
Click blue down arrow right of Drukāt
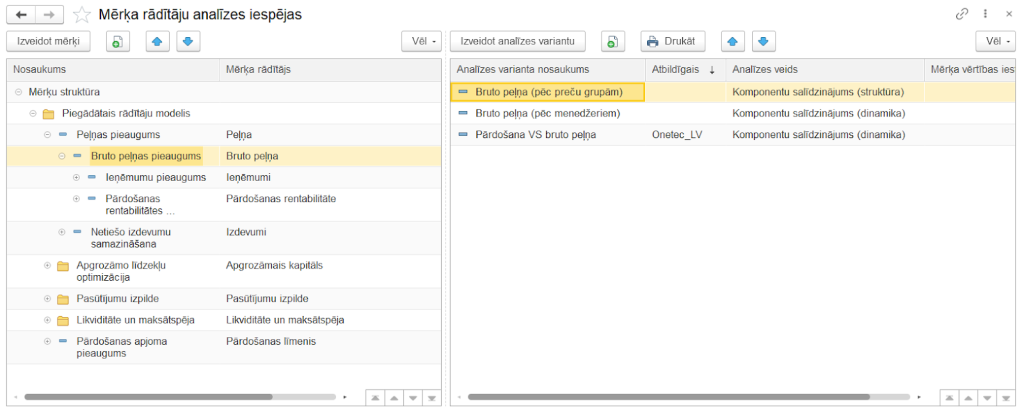tap(762, 42)
